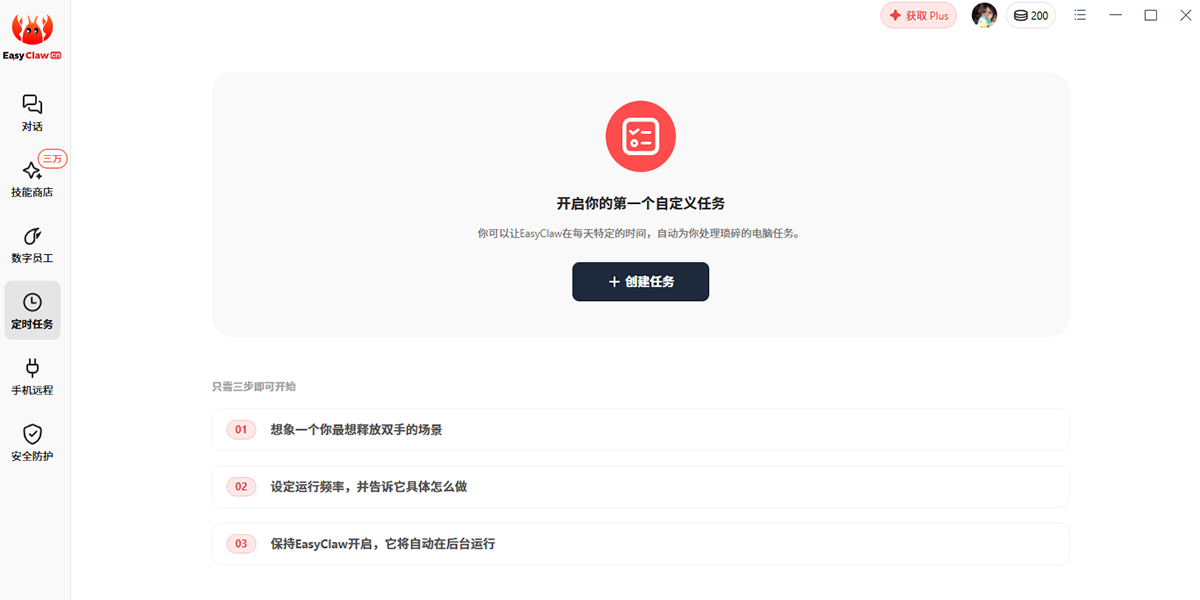Open the hamburger list menu
Screen dimensions: 1200x600
(x=1080, y=15)
